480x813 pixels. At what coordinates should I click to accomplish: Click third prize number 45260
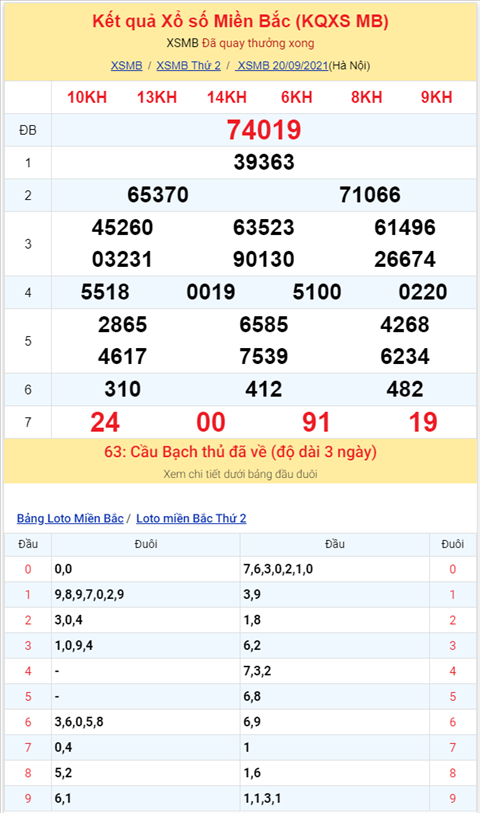122,228
